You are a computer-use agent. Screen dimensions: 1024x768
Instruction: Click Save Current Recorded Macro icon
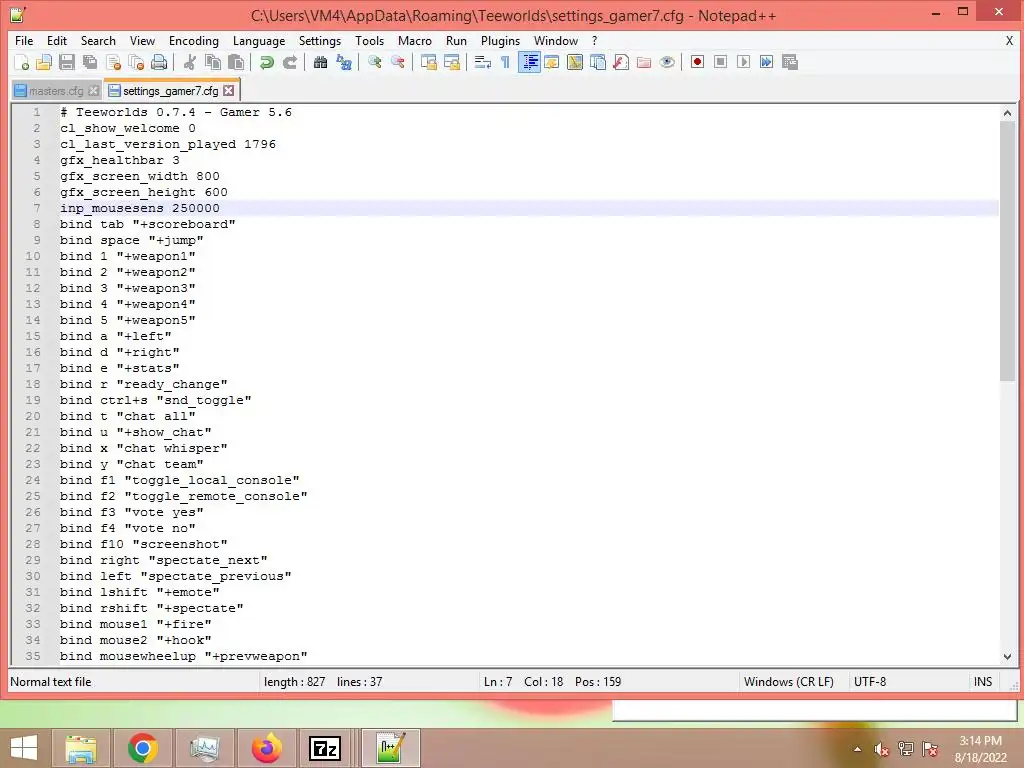(x=790, y=62)
